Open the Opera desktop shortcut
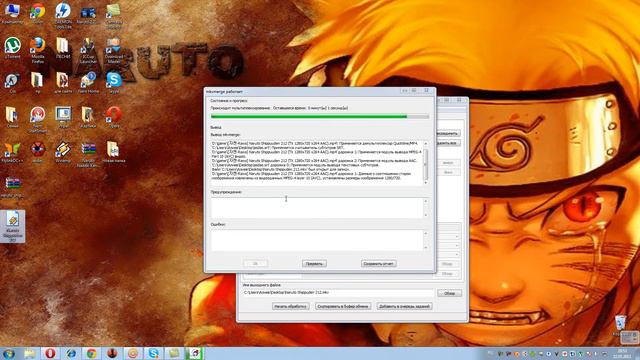The image size is (640, 360). [x=113, y=117]
